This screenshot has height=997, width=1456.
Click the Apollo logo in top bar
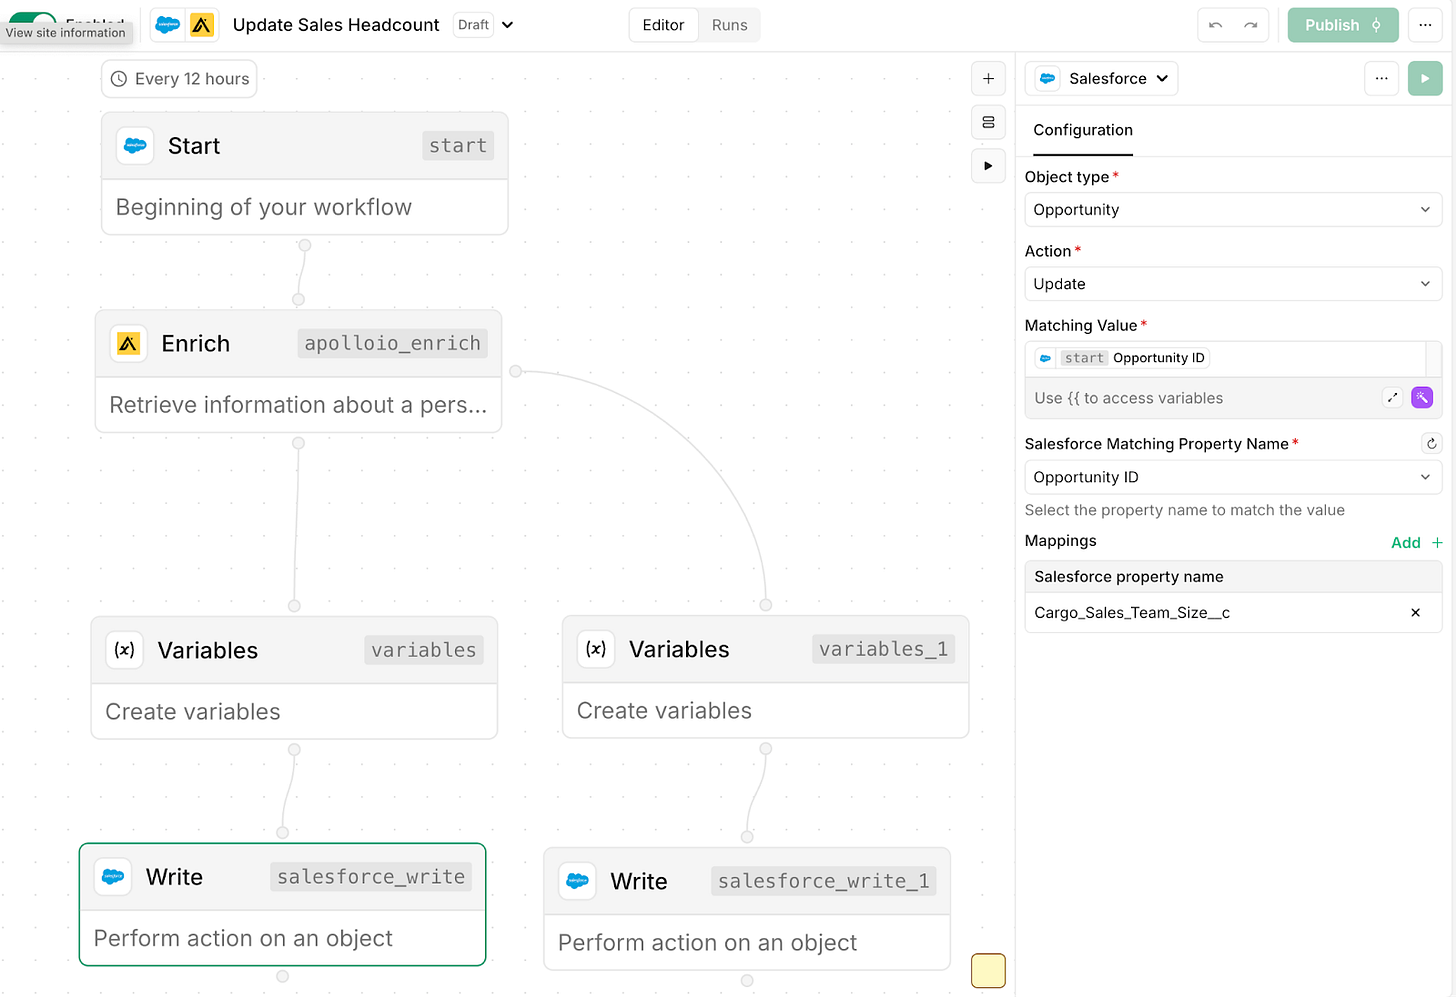[202, 25]
